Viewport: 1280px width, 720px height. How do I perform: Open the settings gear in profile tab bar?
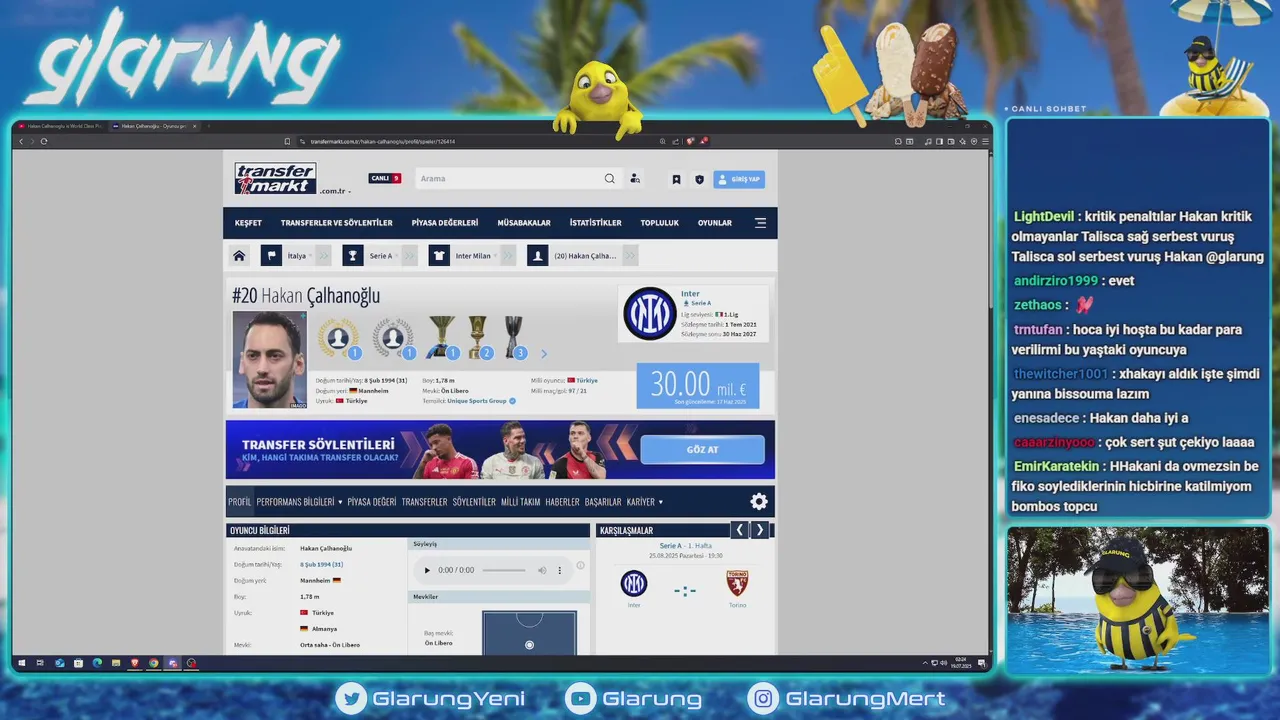[759, 502]
